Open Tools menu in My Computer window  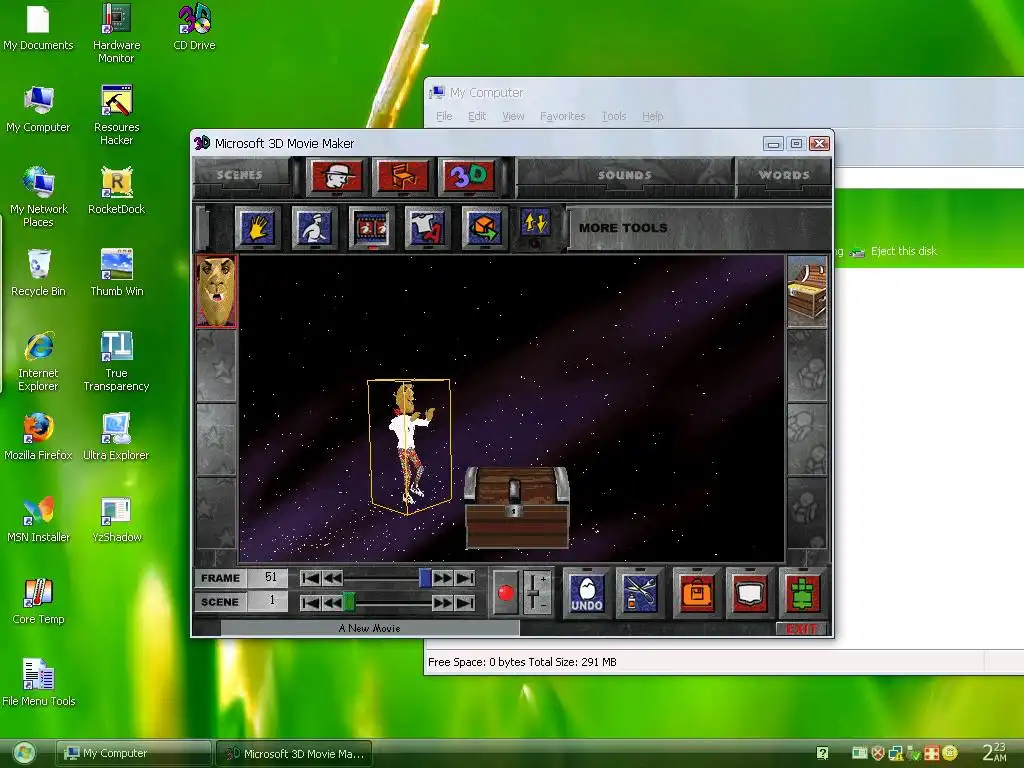point(614,116)
